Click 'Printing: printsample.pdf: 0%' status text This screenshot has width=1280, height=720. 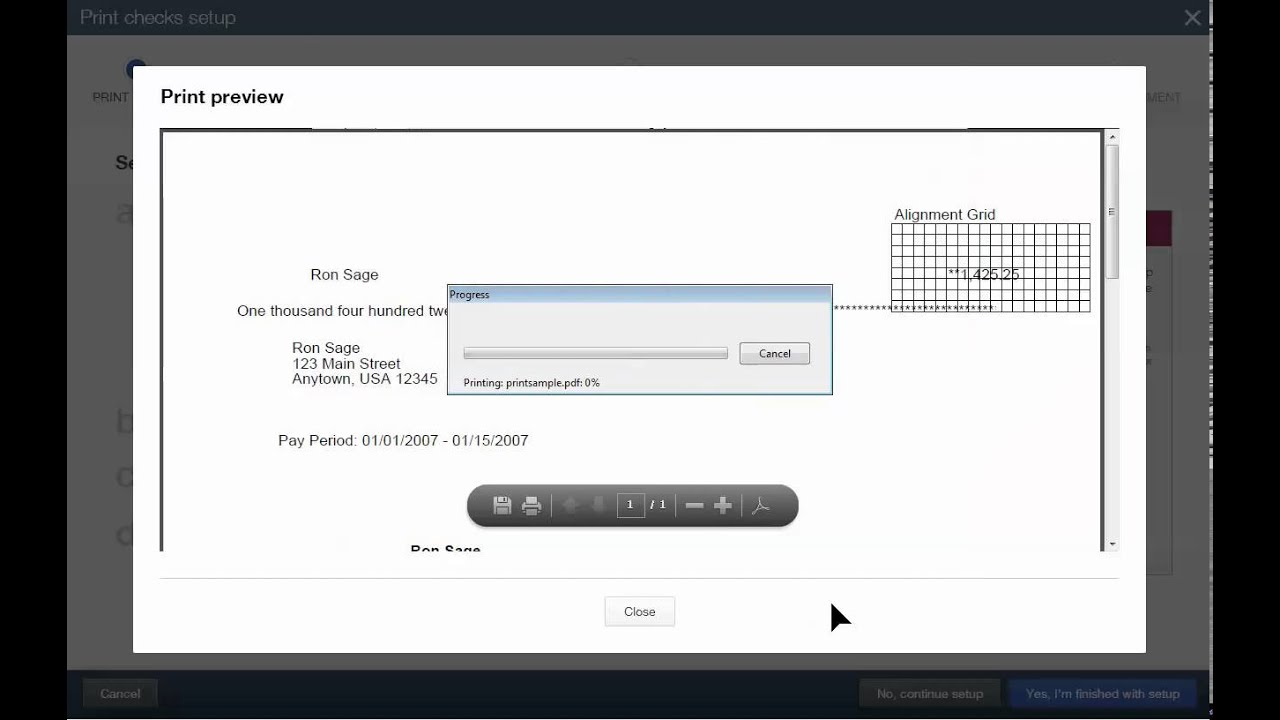point(532,383)
